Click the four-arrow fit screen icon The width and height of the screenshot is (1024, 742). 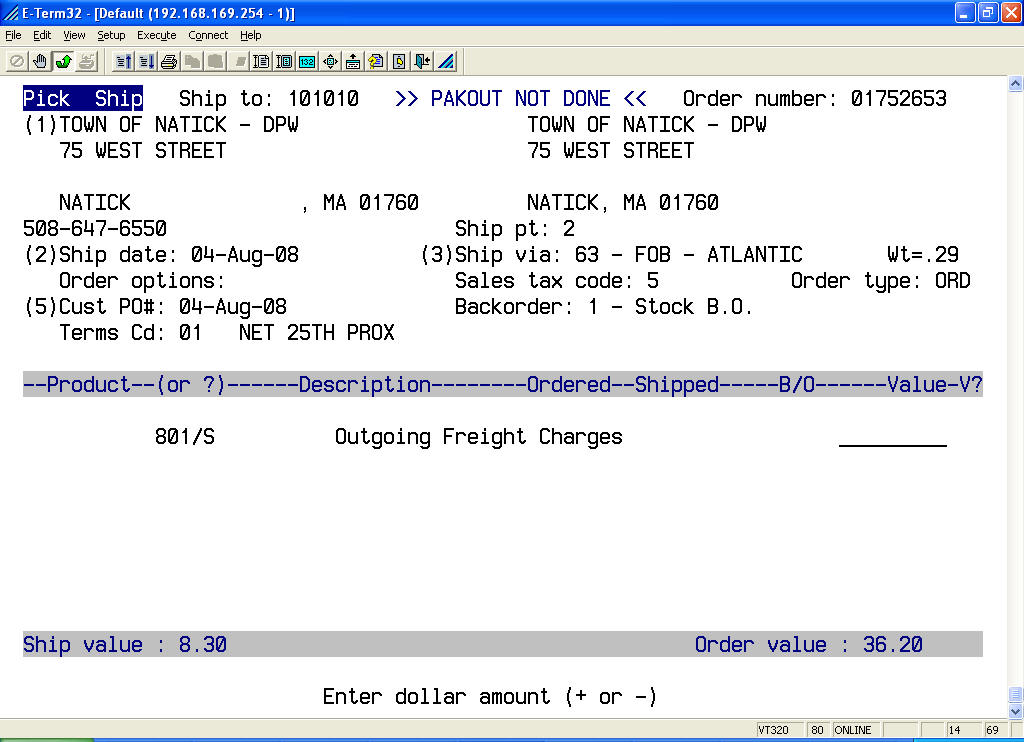[330, 61]
